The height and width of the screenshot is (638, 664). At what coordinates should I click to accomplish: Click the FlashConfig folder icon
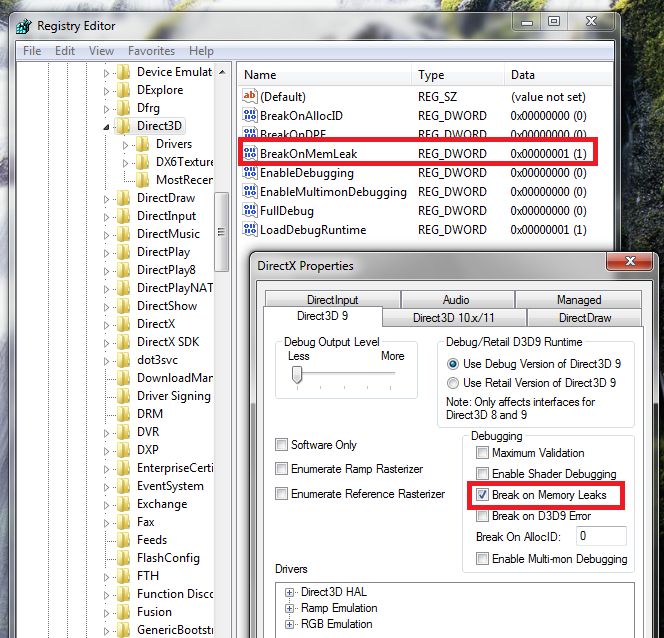(x=124, y=558)
